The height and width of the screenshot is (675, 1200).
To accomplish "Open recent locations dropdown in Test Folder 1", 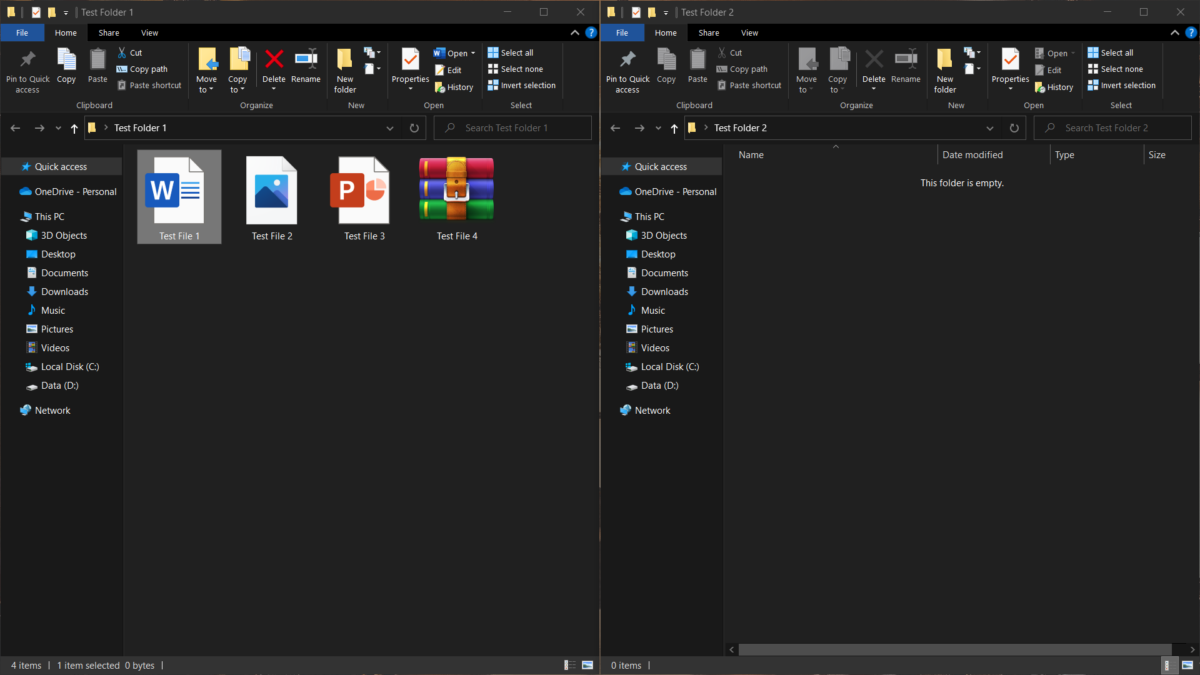I will click(x=59, y=128).
